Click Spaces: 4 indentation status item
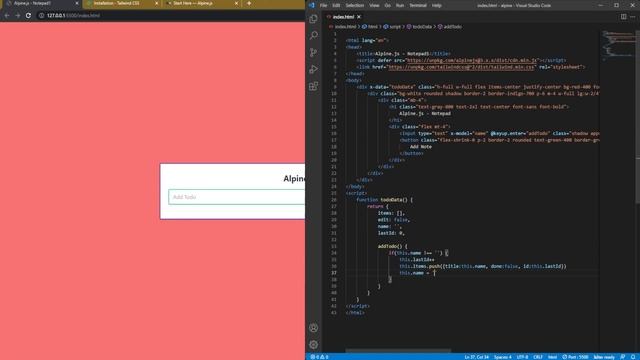The height and width of the screenshot is (360, 640). pyautogui.click(x=502, y=357)
